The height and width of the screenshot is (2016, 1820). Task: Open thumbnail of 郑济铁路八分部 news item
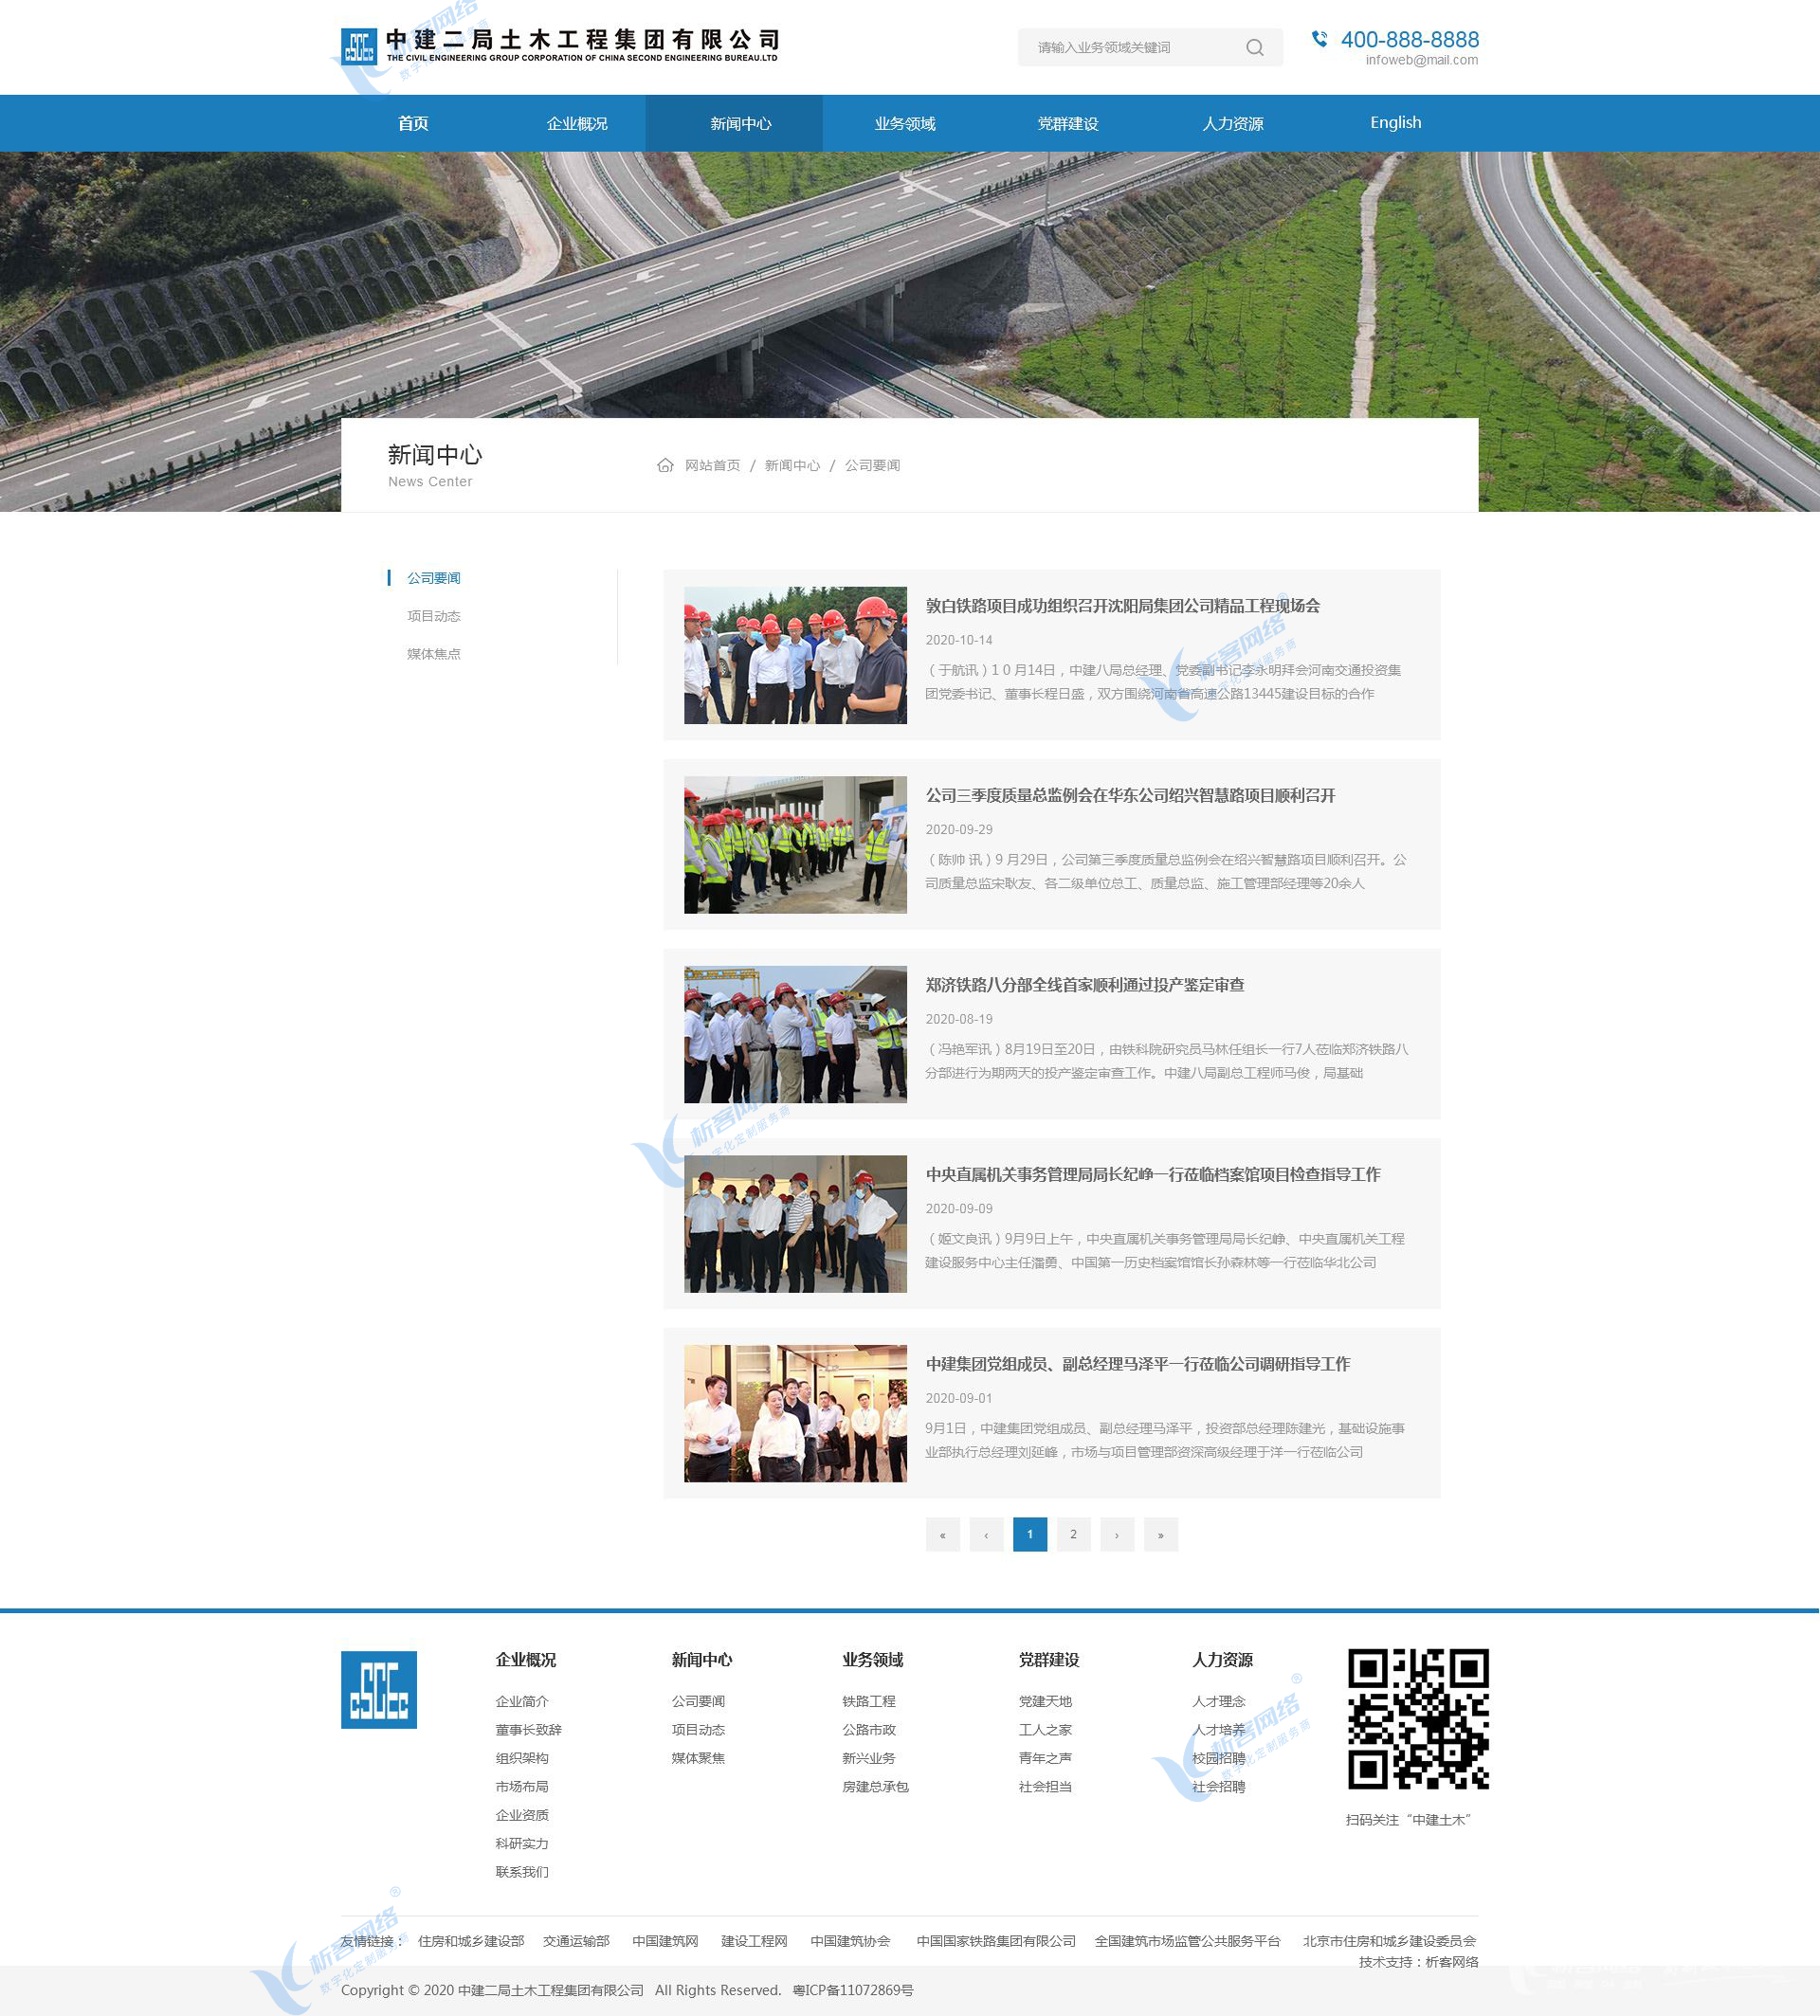pos(795,1034)
